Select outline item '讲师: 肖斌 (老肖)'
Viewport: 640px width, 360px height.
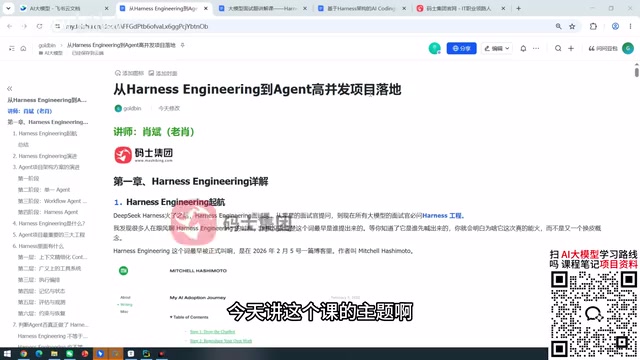point(30,111)
